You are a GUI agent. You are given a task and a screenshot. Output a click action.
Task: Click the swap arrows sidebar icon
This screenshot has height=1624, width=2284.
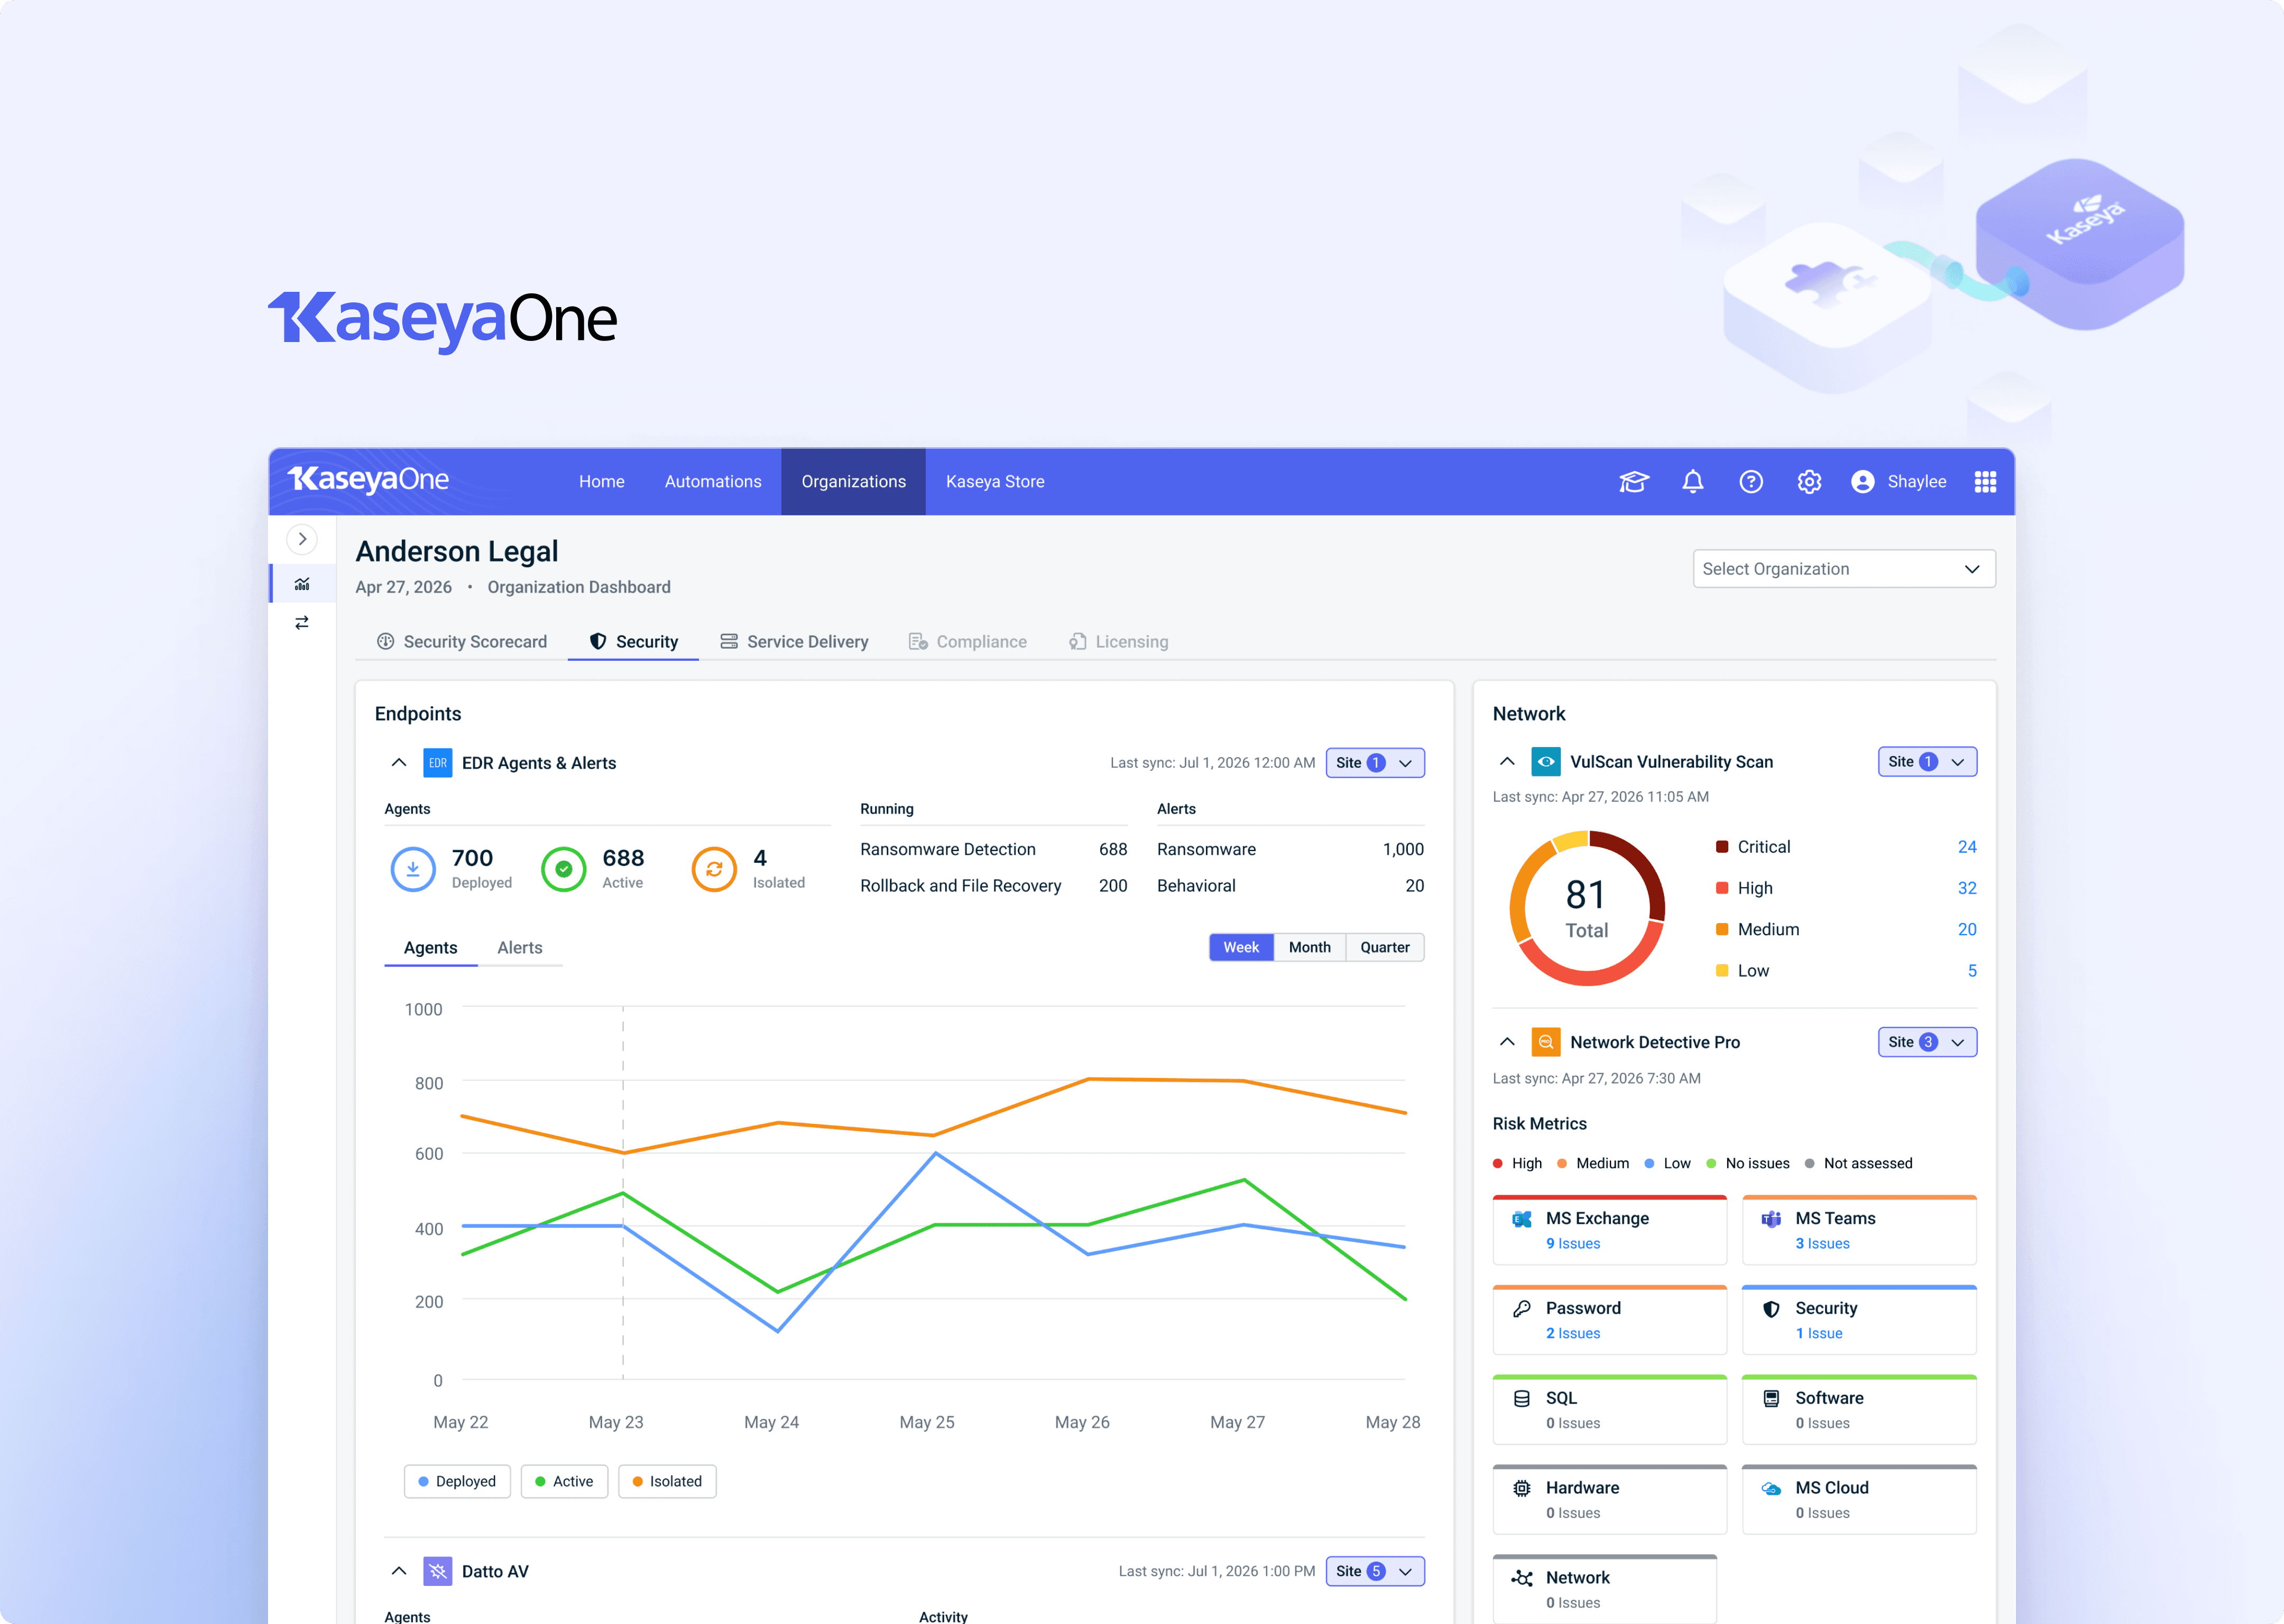(302, 623)
